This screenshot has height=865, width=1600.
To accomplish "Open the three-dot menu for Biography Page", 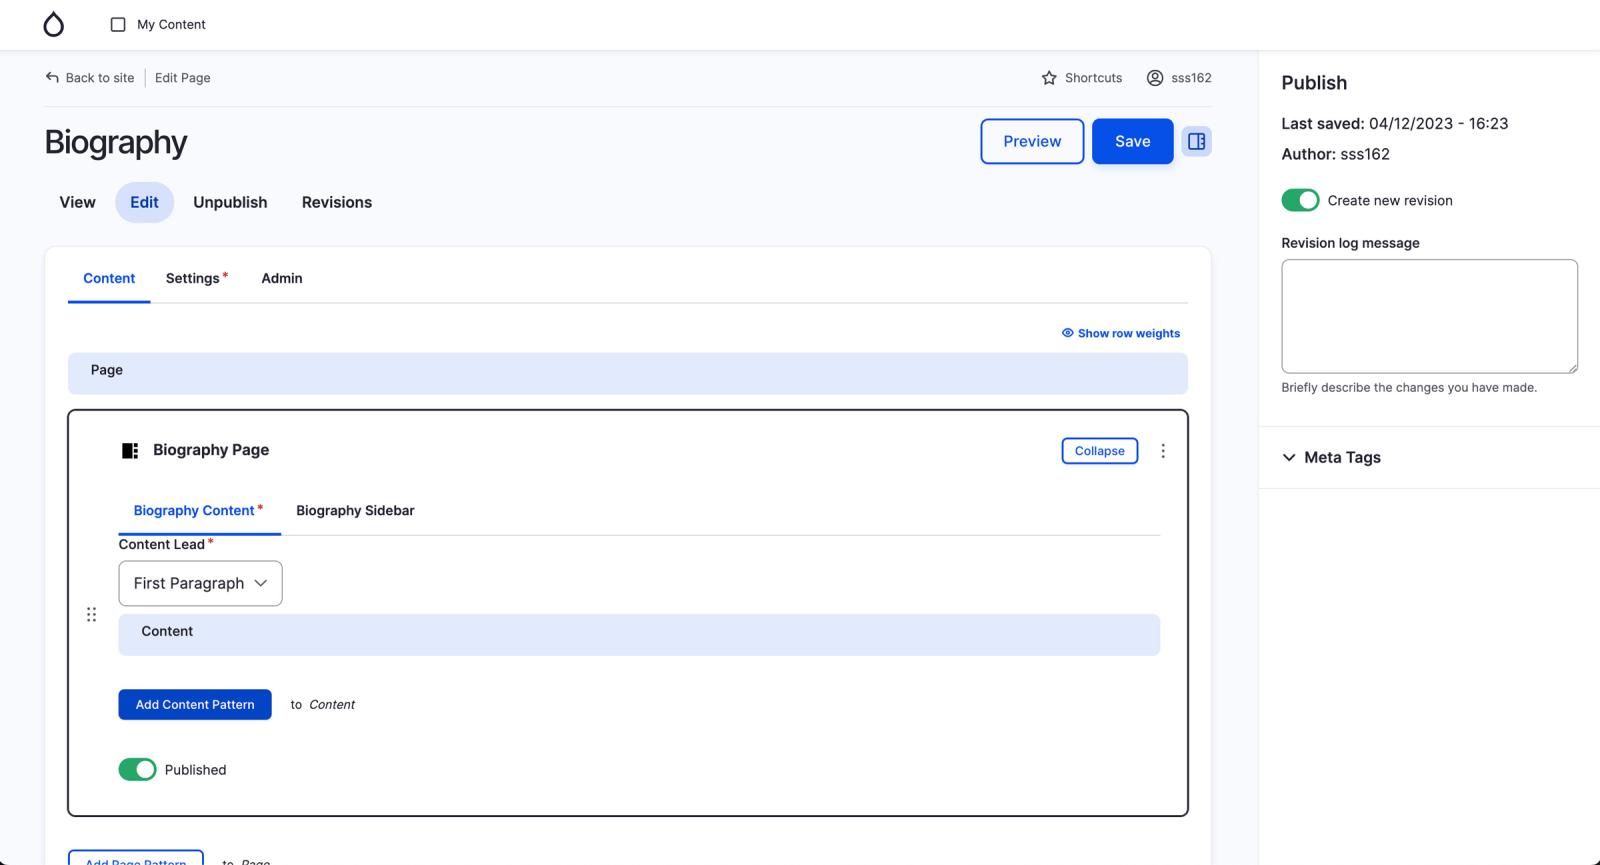I will 1162,451.
